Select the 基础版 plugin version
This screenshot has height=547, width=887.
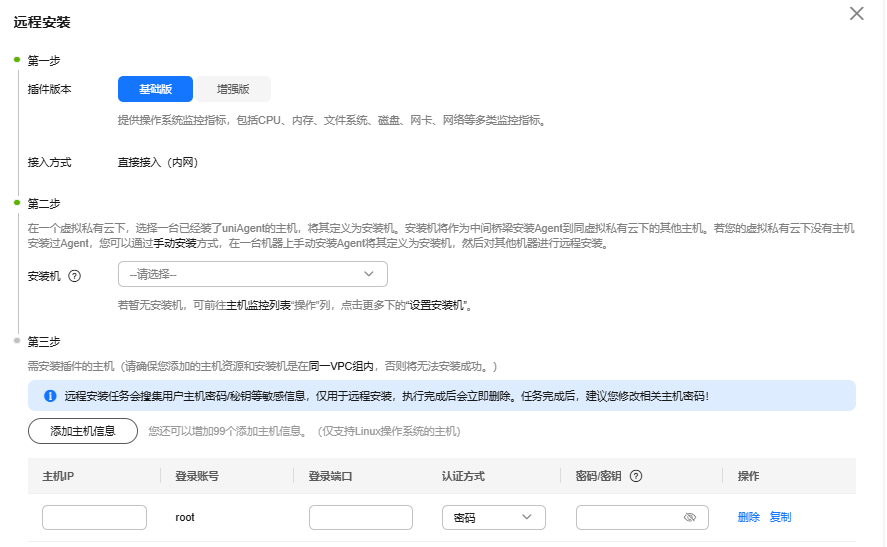click(156, 89)
